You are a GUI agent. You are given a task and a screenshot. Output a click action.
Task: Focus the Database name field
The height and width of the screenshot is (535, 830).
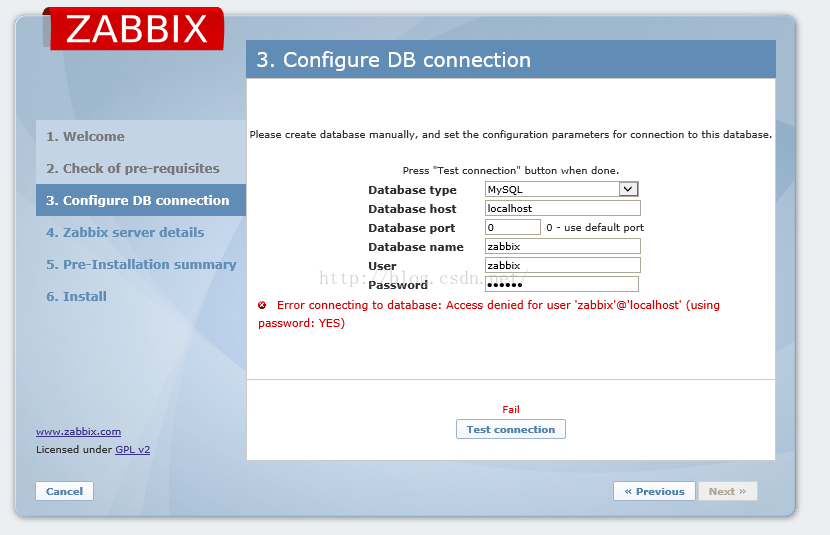click(x=563, y=246)
